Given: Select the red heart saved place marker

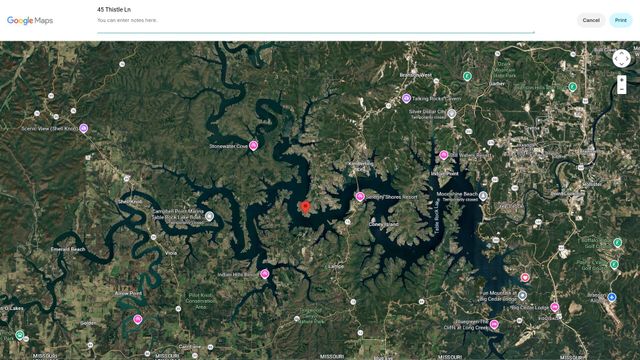Looking at the screenshot, I should click(525, 278).
